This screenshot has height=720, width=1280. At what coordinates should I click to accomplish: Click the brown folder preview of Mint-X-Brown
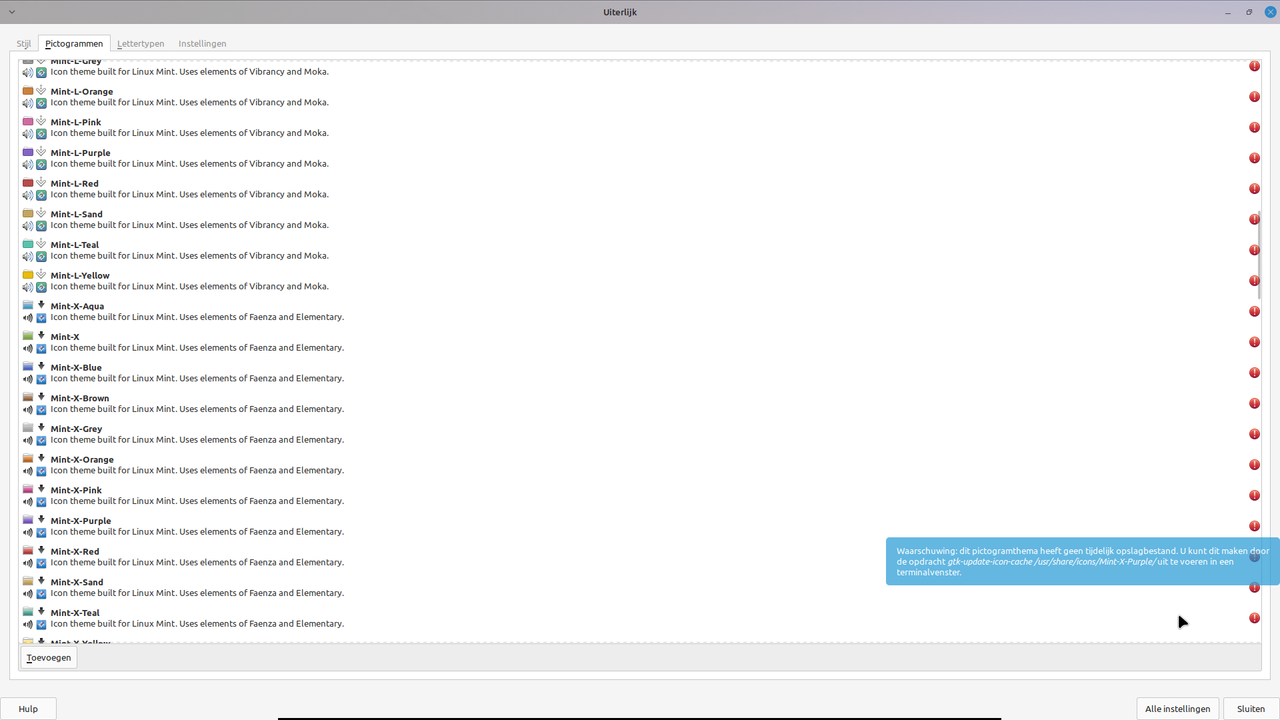point(28,397)
